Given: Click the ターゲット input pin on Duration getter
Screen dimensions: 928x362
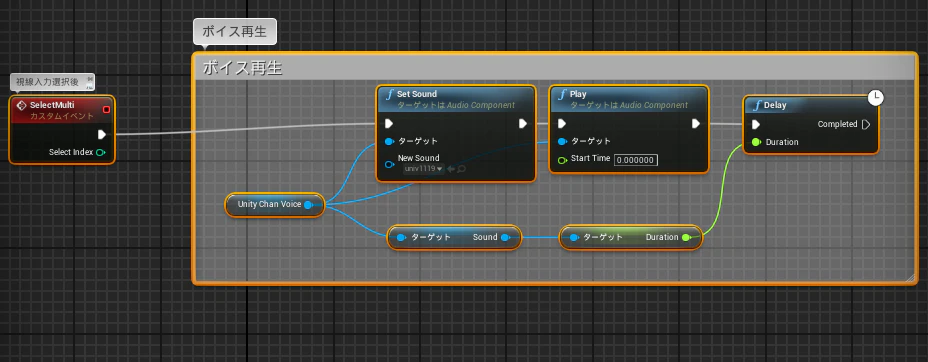Looking at the screenshot, I should pyautogui.click(x=573, y=237).
